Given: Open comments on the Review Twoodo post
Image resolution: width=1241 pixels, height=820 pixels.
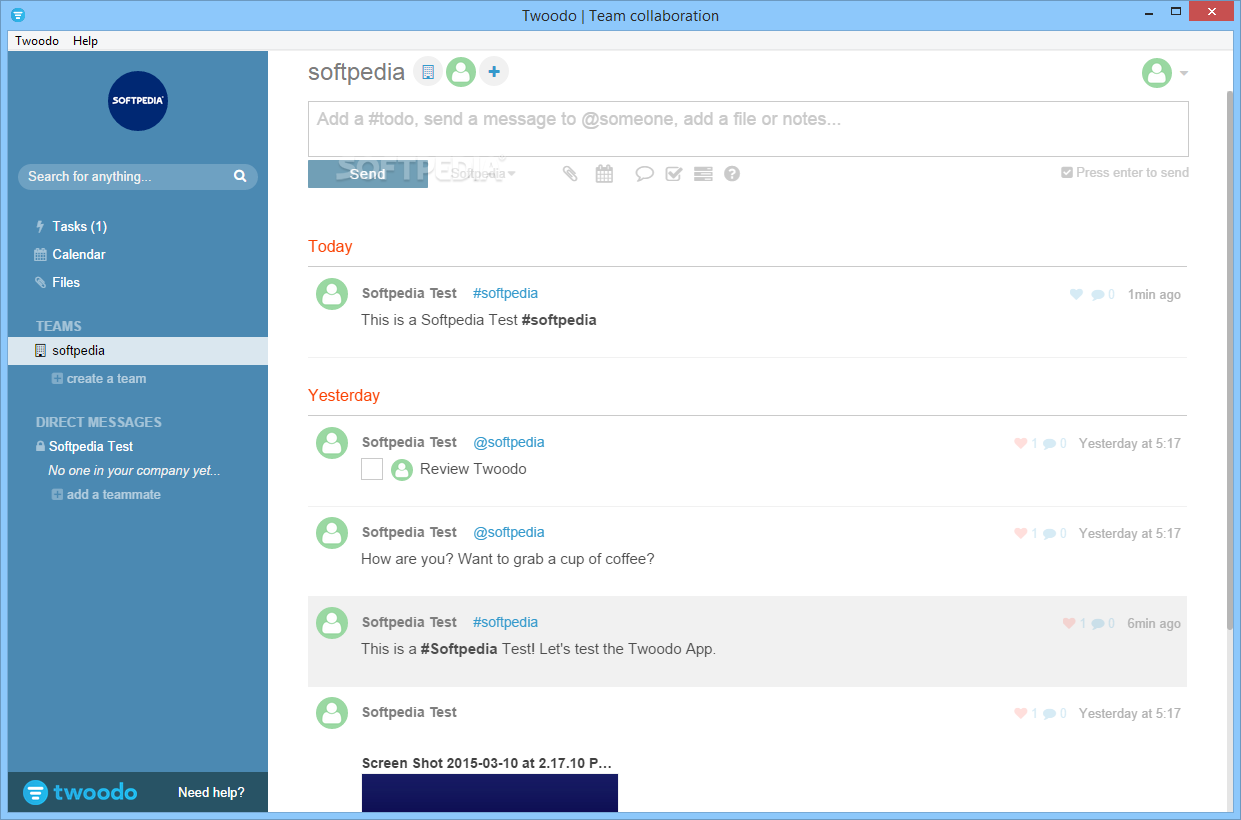Looking at the screenshot, I should click(x=1055, y=443).
